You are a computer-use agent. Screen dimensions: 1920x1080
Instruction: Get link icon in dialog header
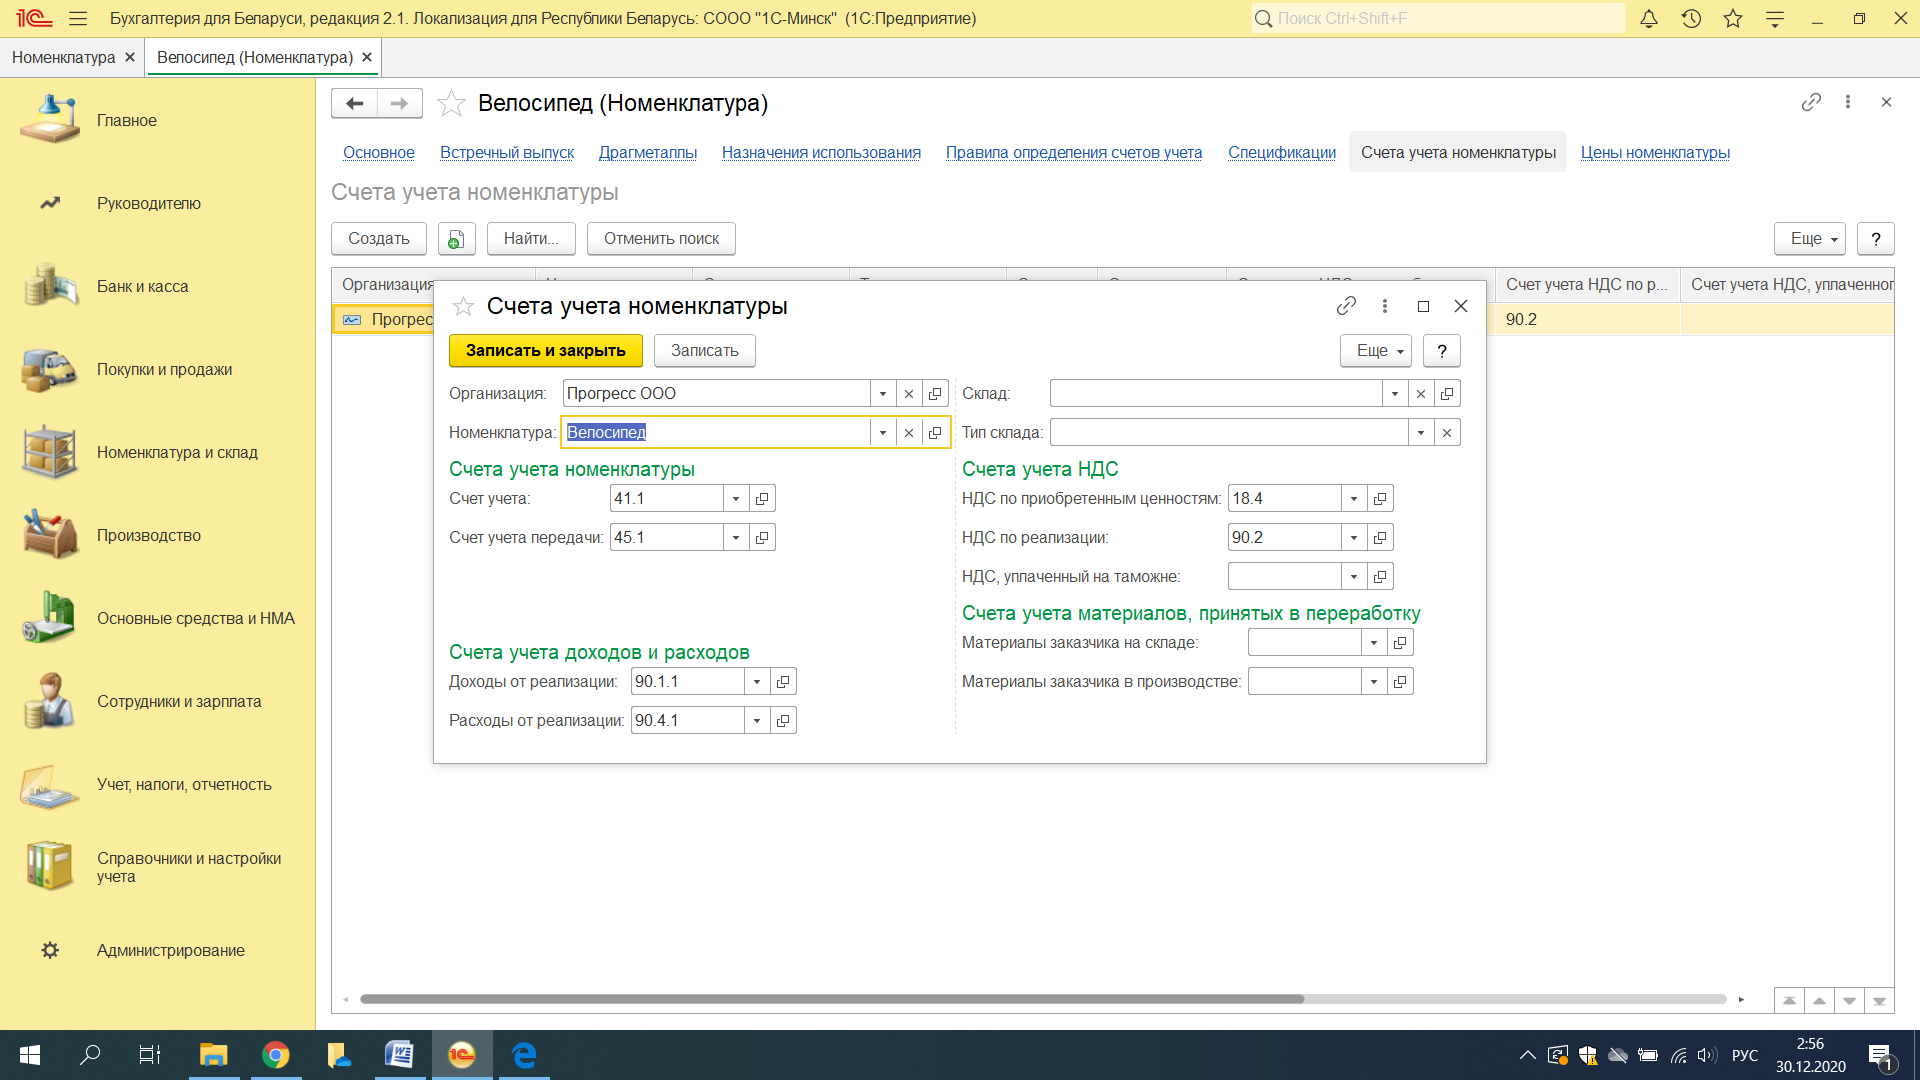click(1346, 306)
